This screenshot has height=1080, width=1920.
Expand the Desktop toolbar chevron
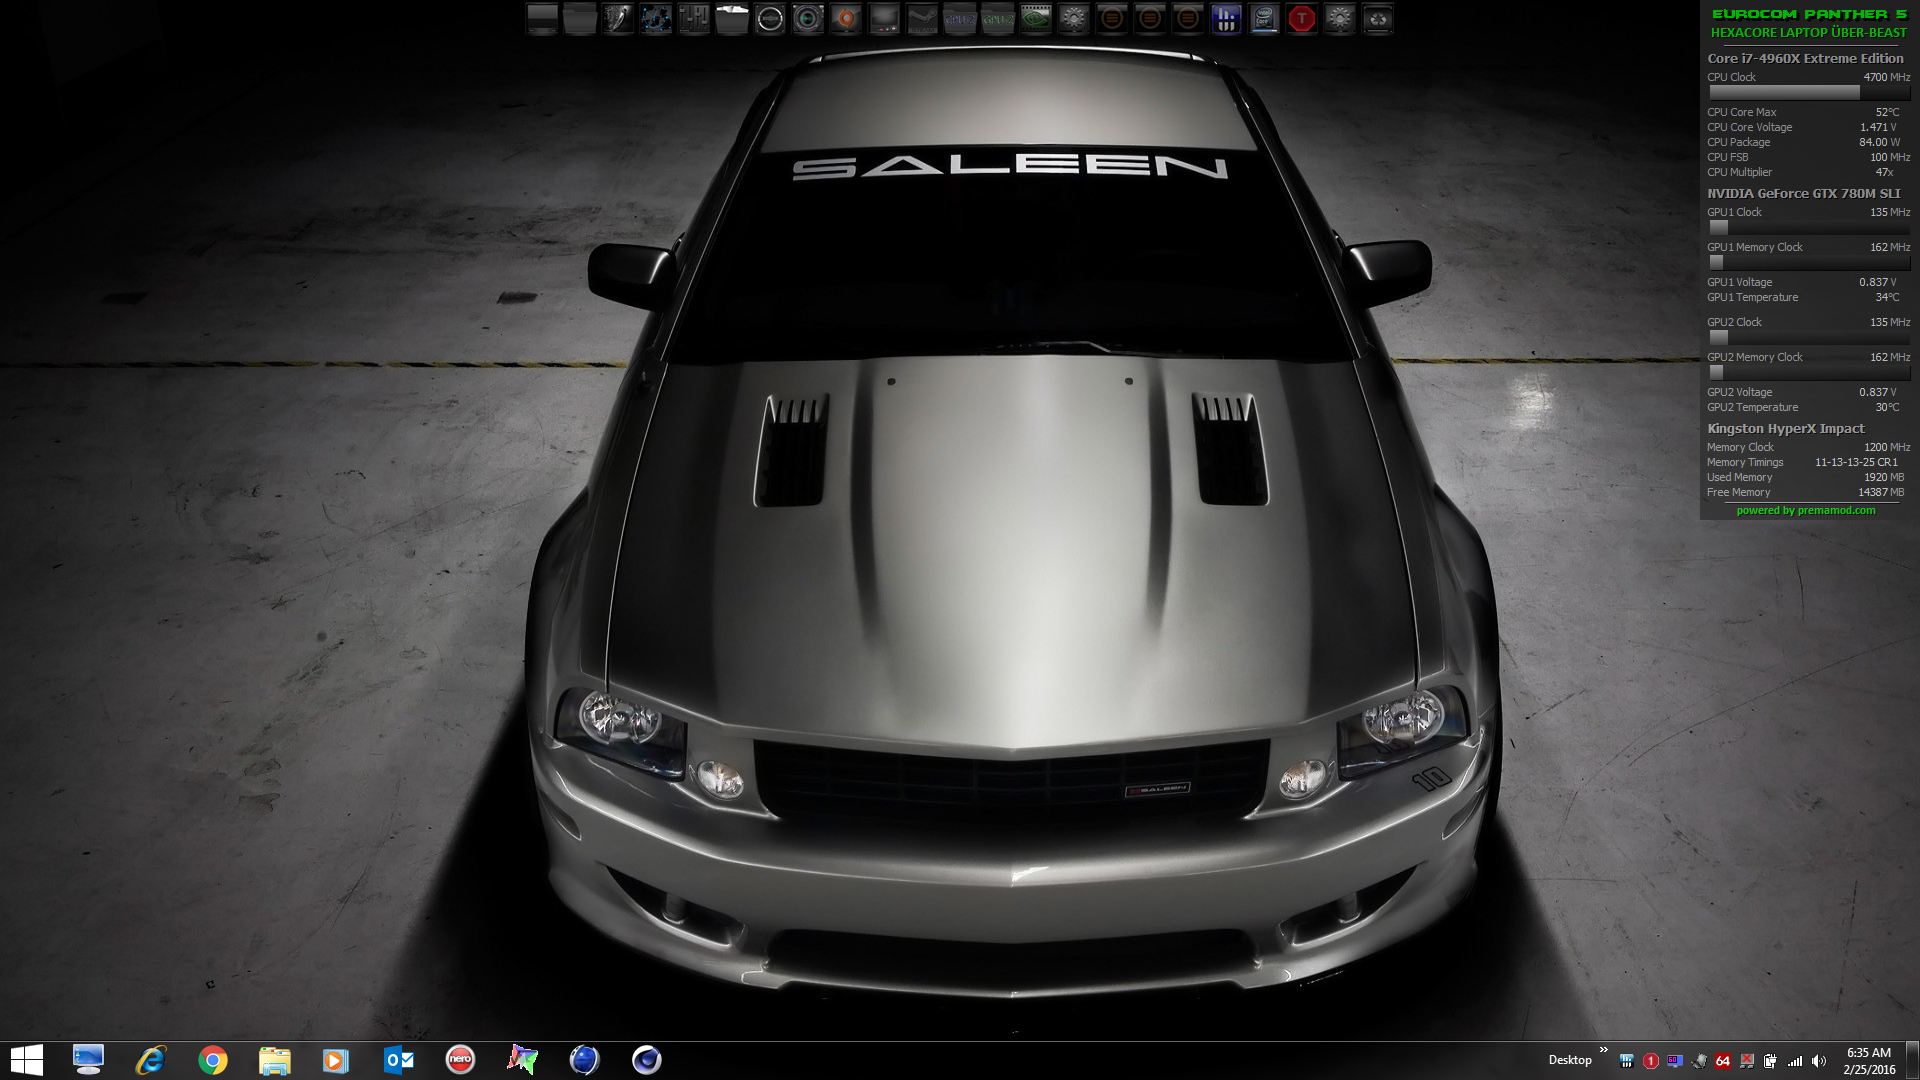click(1604, 1049)
